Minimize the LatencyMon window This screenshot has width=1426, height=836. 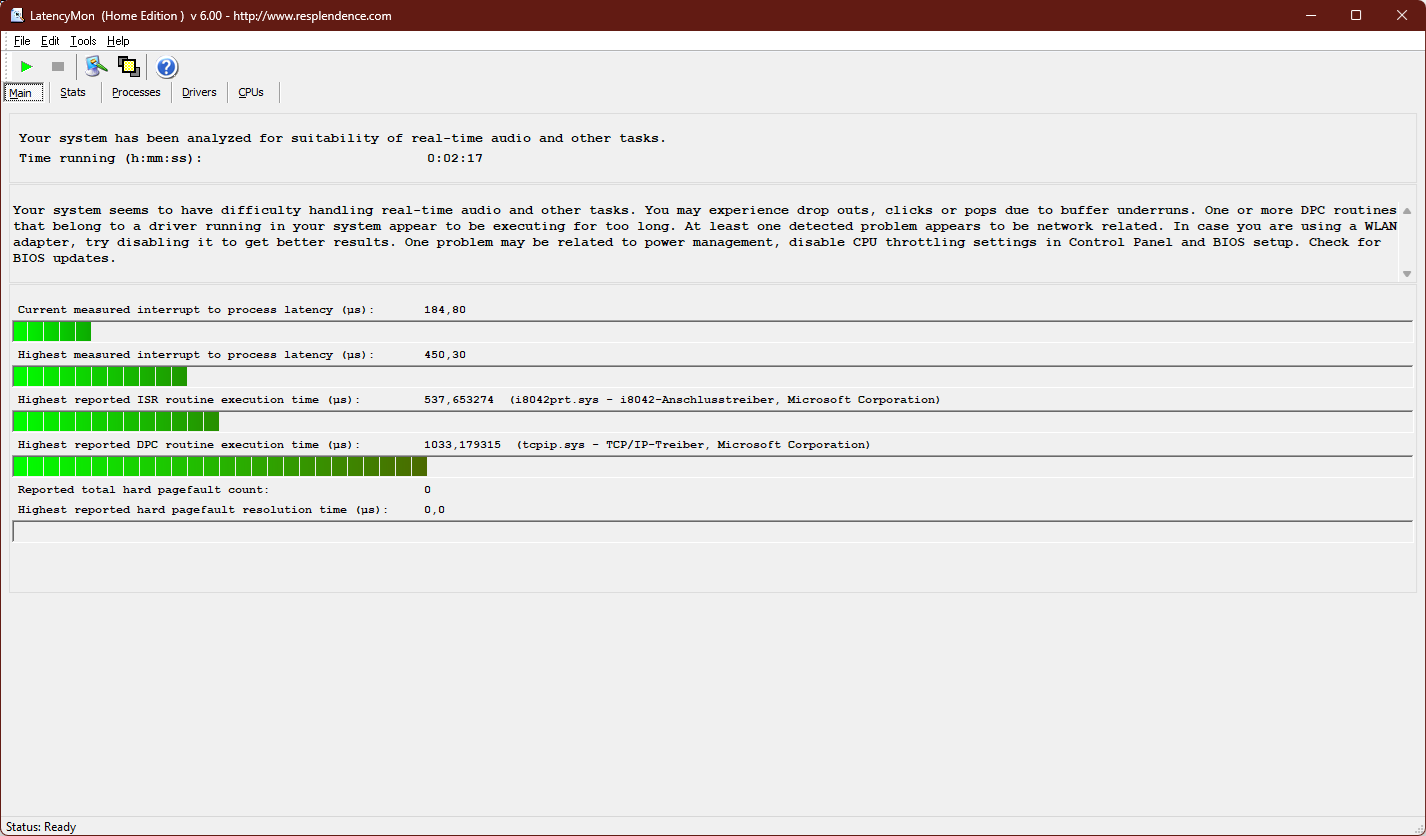tap(1310, 15)
